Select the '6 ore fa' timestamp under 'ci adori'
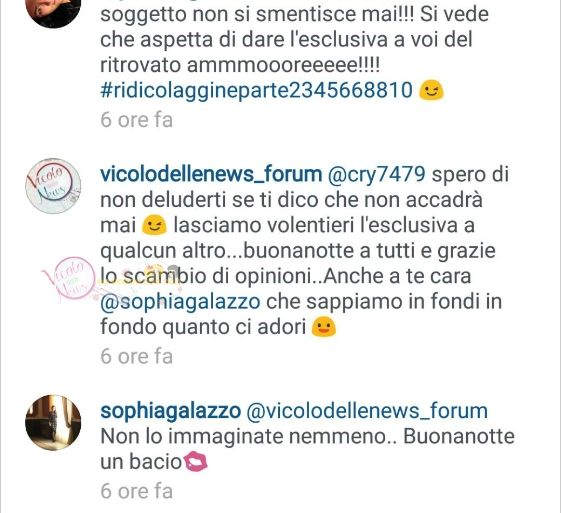This screenshot has width=561, height=513. coord(137,357)
